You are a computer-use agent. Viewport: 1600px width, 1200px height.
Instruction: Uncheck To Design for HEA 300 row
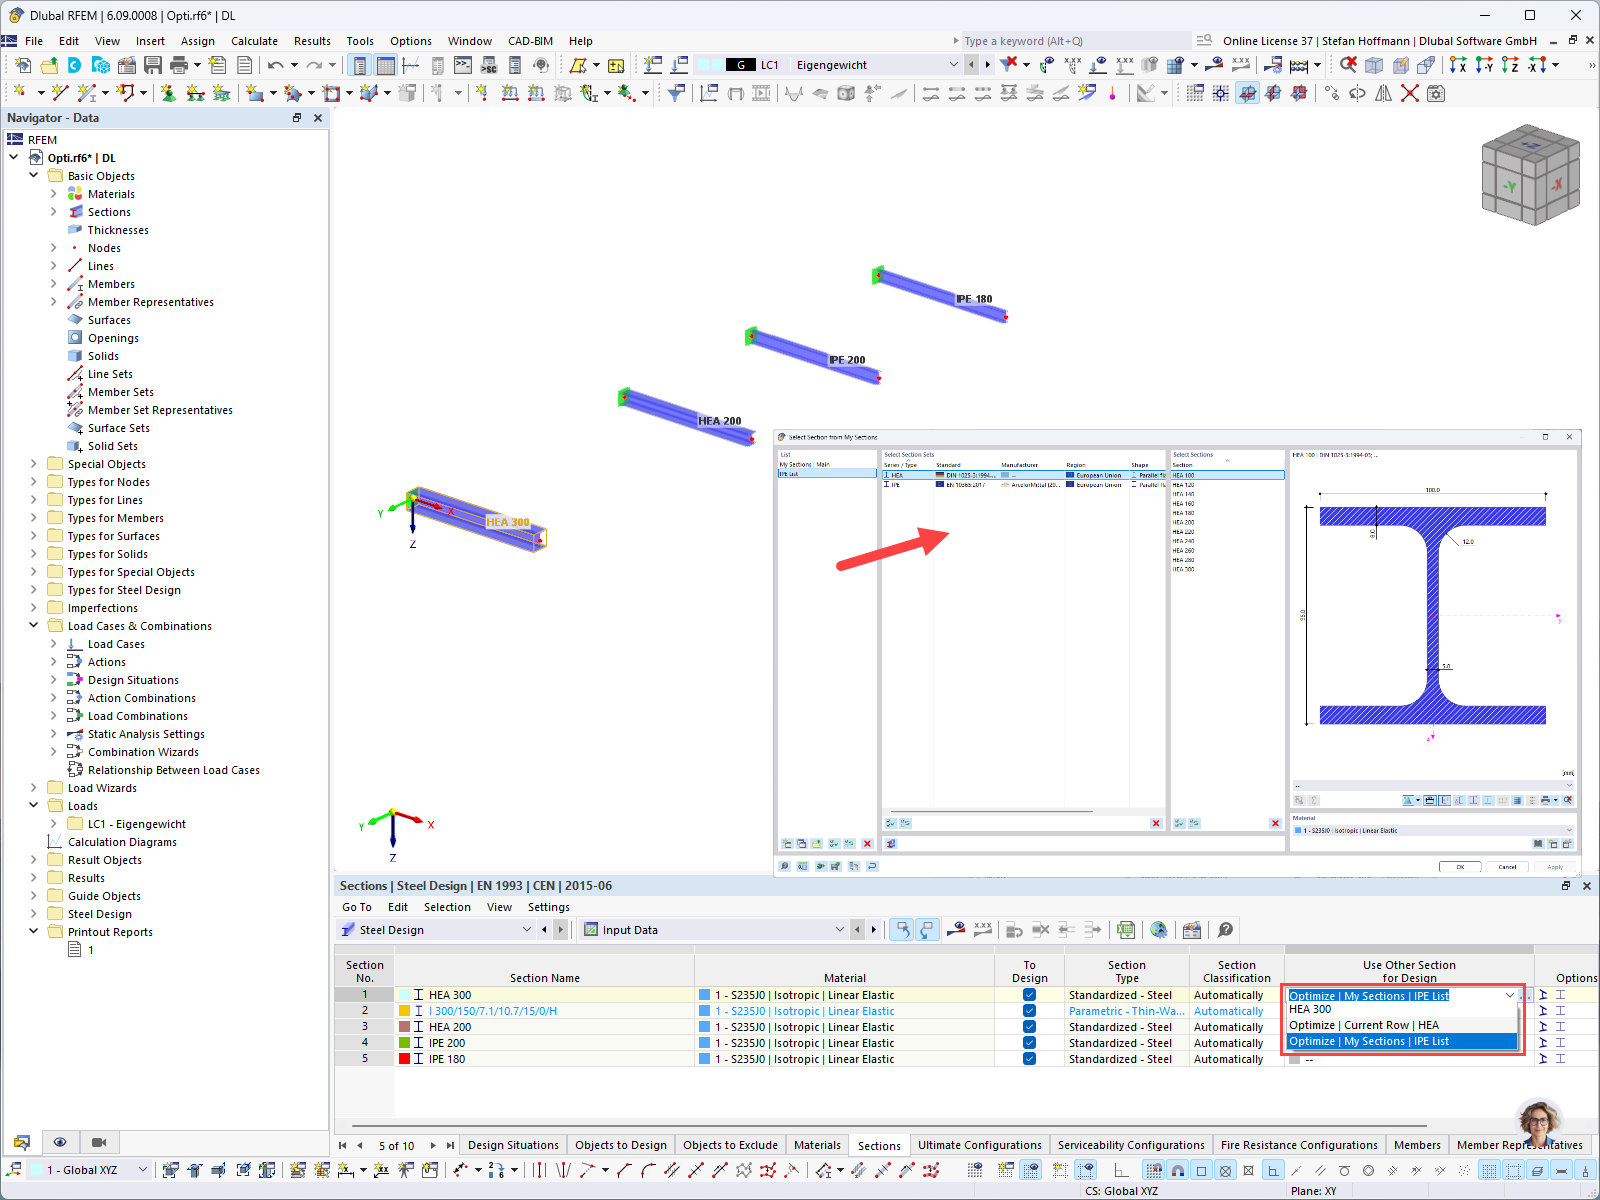pyautogui.click(x=1029, y=995)
